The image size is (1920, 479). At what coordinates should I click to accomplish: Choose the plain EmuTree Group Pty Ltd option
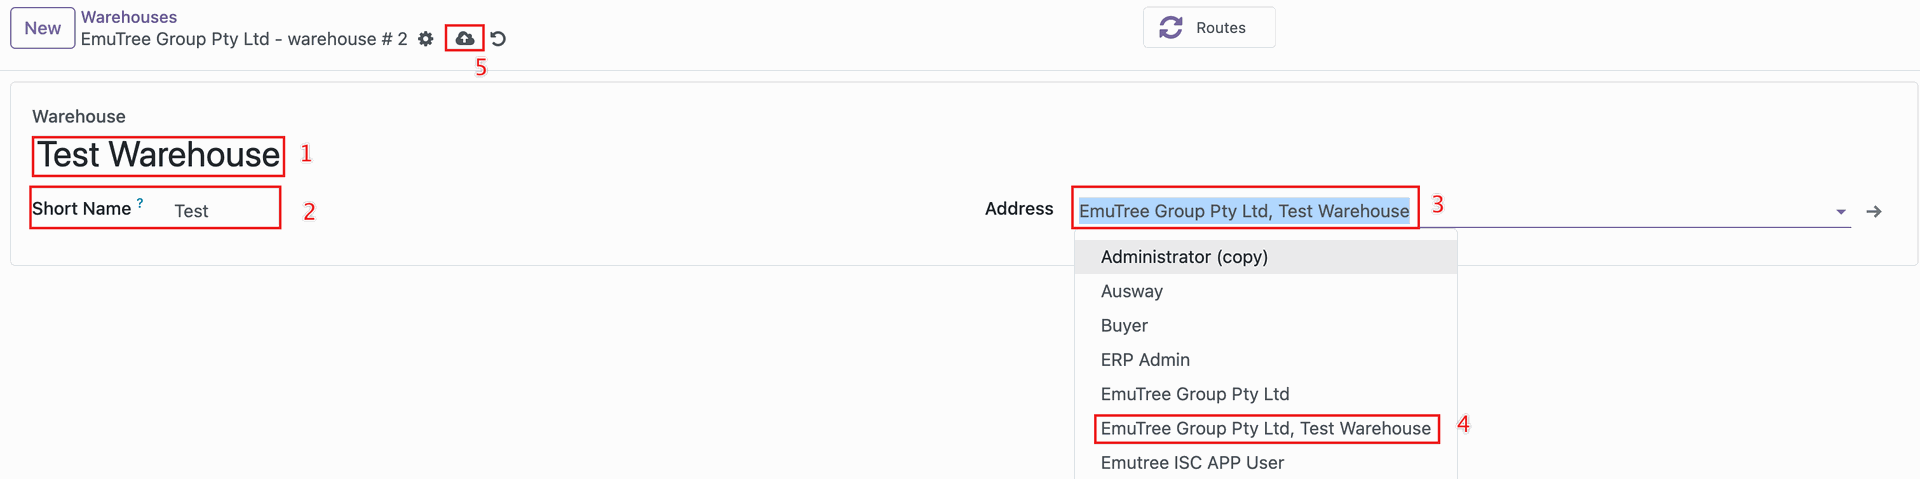click(1195, 394)
